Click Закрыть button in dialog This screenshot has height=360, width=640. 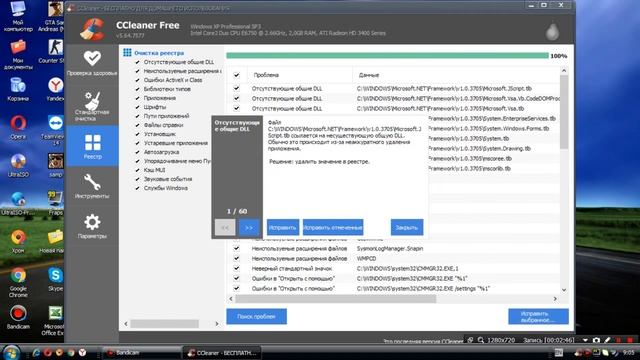pyautogui.click(x=407, y=227)
